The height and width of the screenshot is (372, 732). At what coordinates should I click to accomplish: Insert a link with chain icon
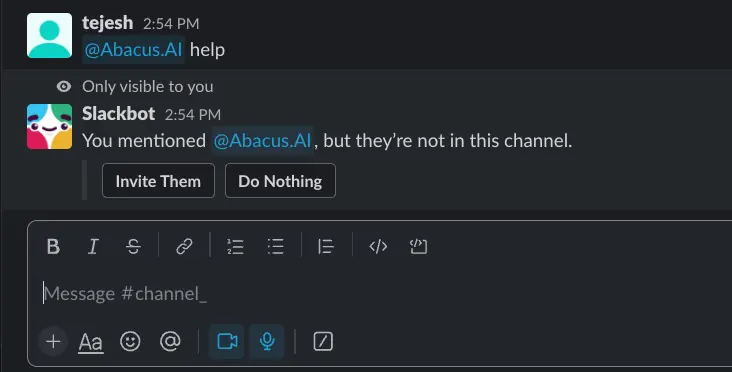coord(184,246)
